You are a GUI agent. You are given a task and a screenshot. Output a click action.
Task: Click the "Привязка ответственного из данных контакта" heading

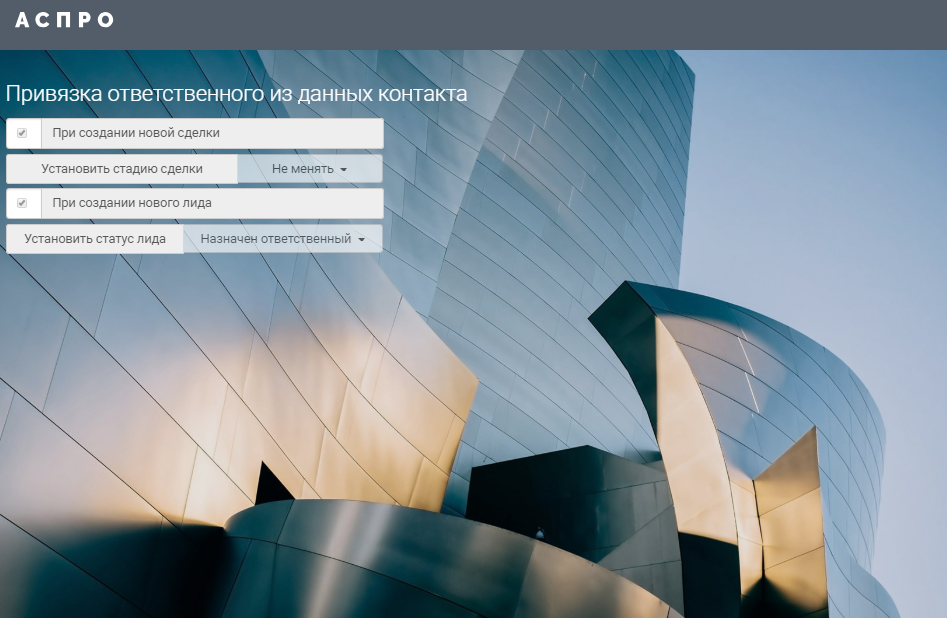click(236, 94)
